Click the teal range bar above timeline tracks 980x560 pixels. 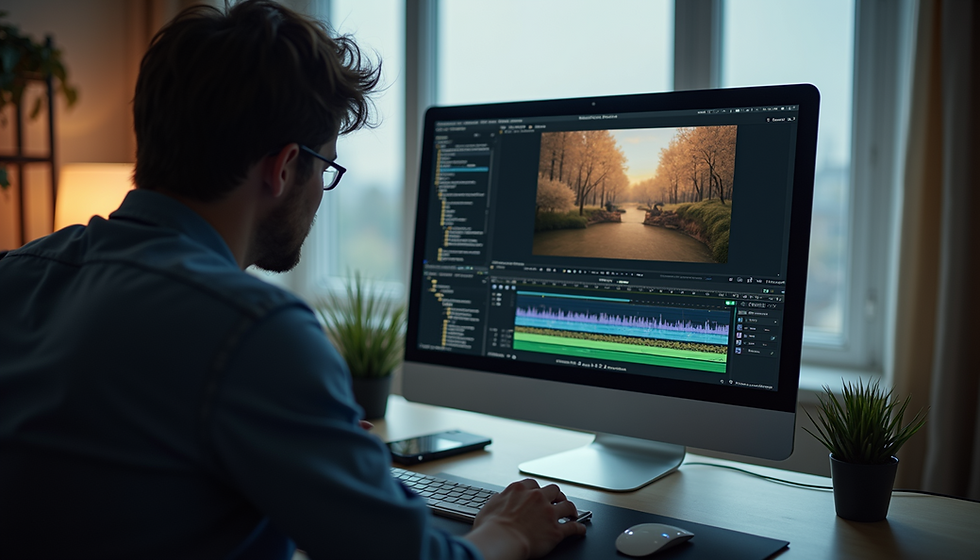(572, 298)
